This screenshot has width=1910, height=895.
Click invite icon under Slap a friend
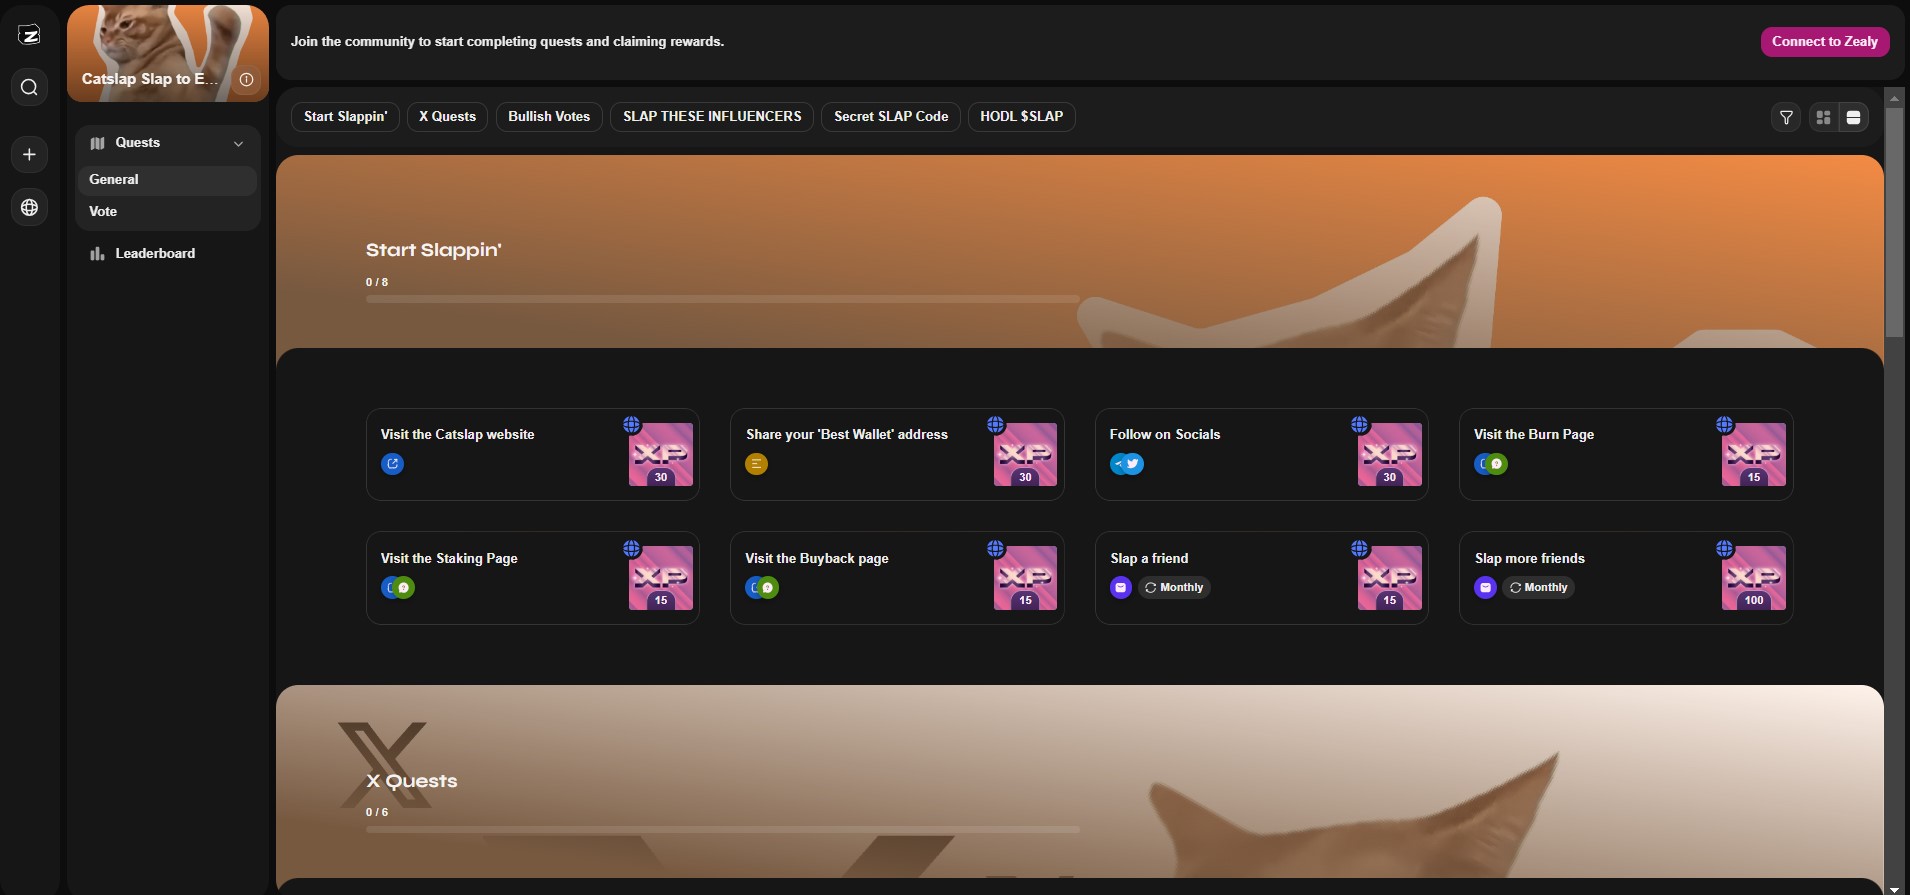coord(1121,588)
